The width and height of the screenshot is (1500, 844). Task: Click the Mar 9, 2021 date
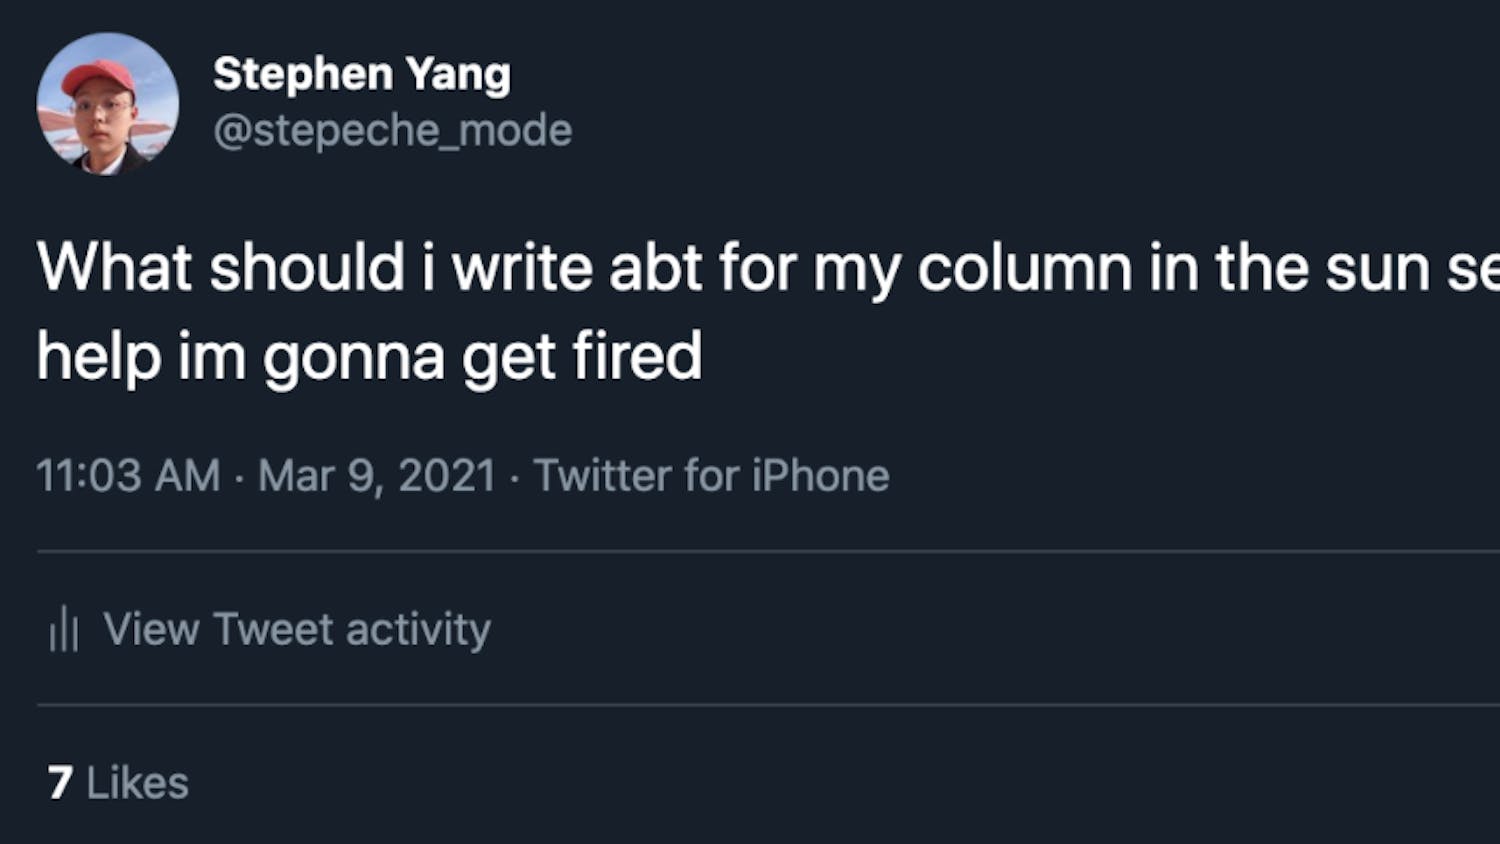click(x=376, y=476)
